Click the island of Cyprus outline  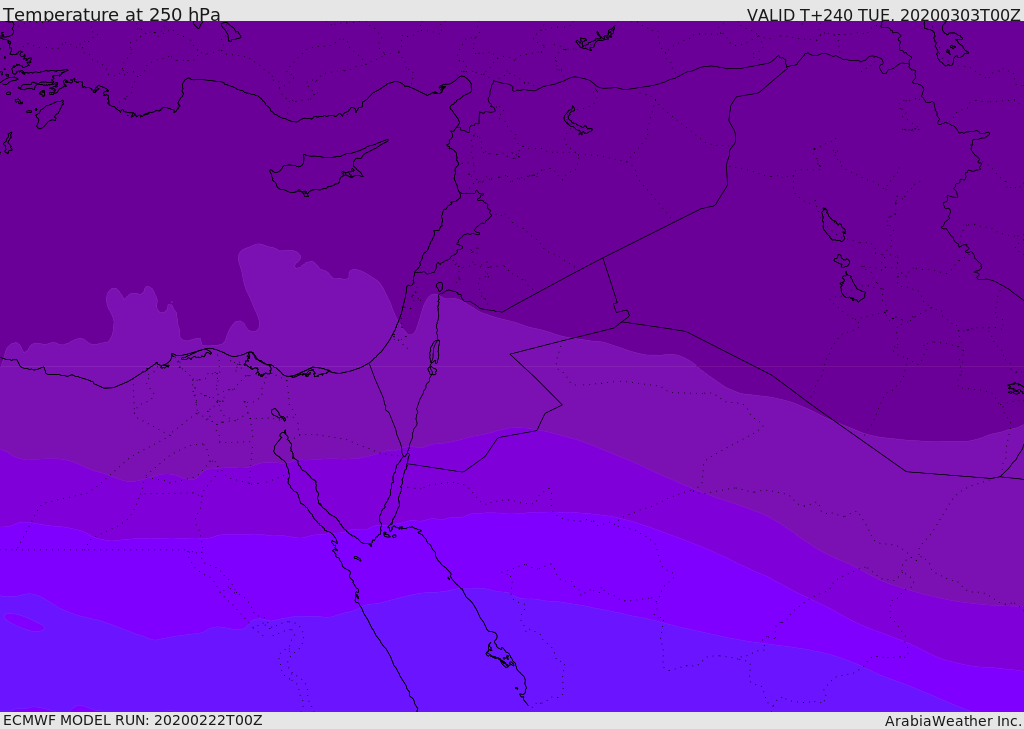tap(328, 169)
